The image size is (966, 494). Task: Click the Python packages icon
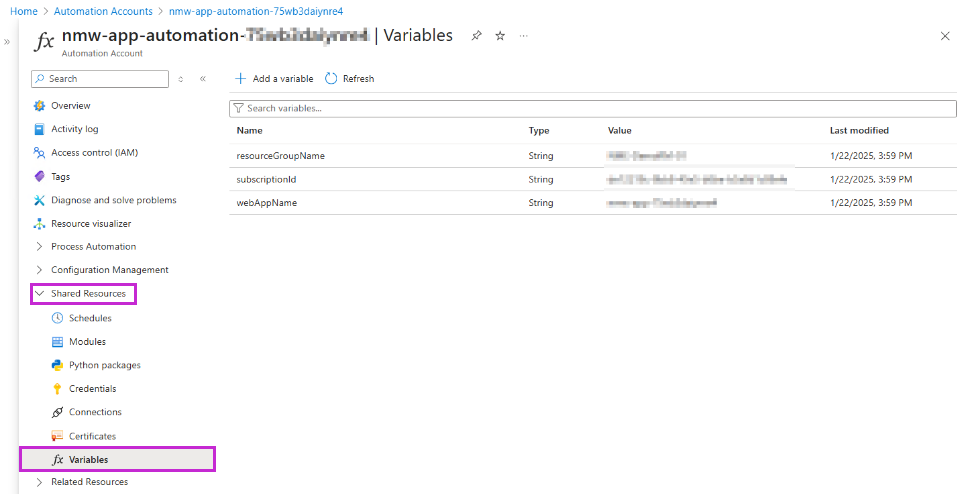[x=57, y=365]
